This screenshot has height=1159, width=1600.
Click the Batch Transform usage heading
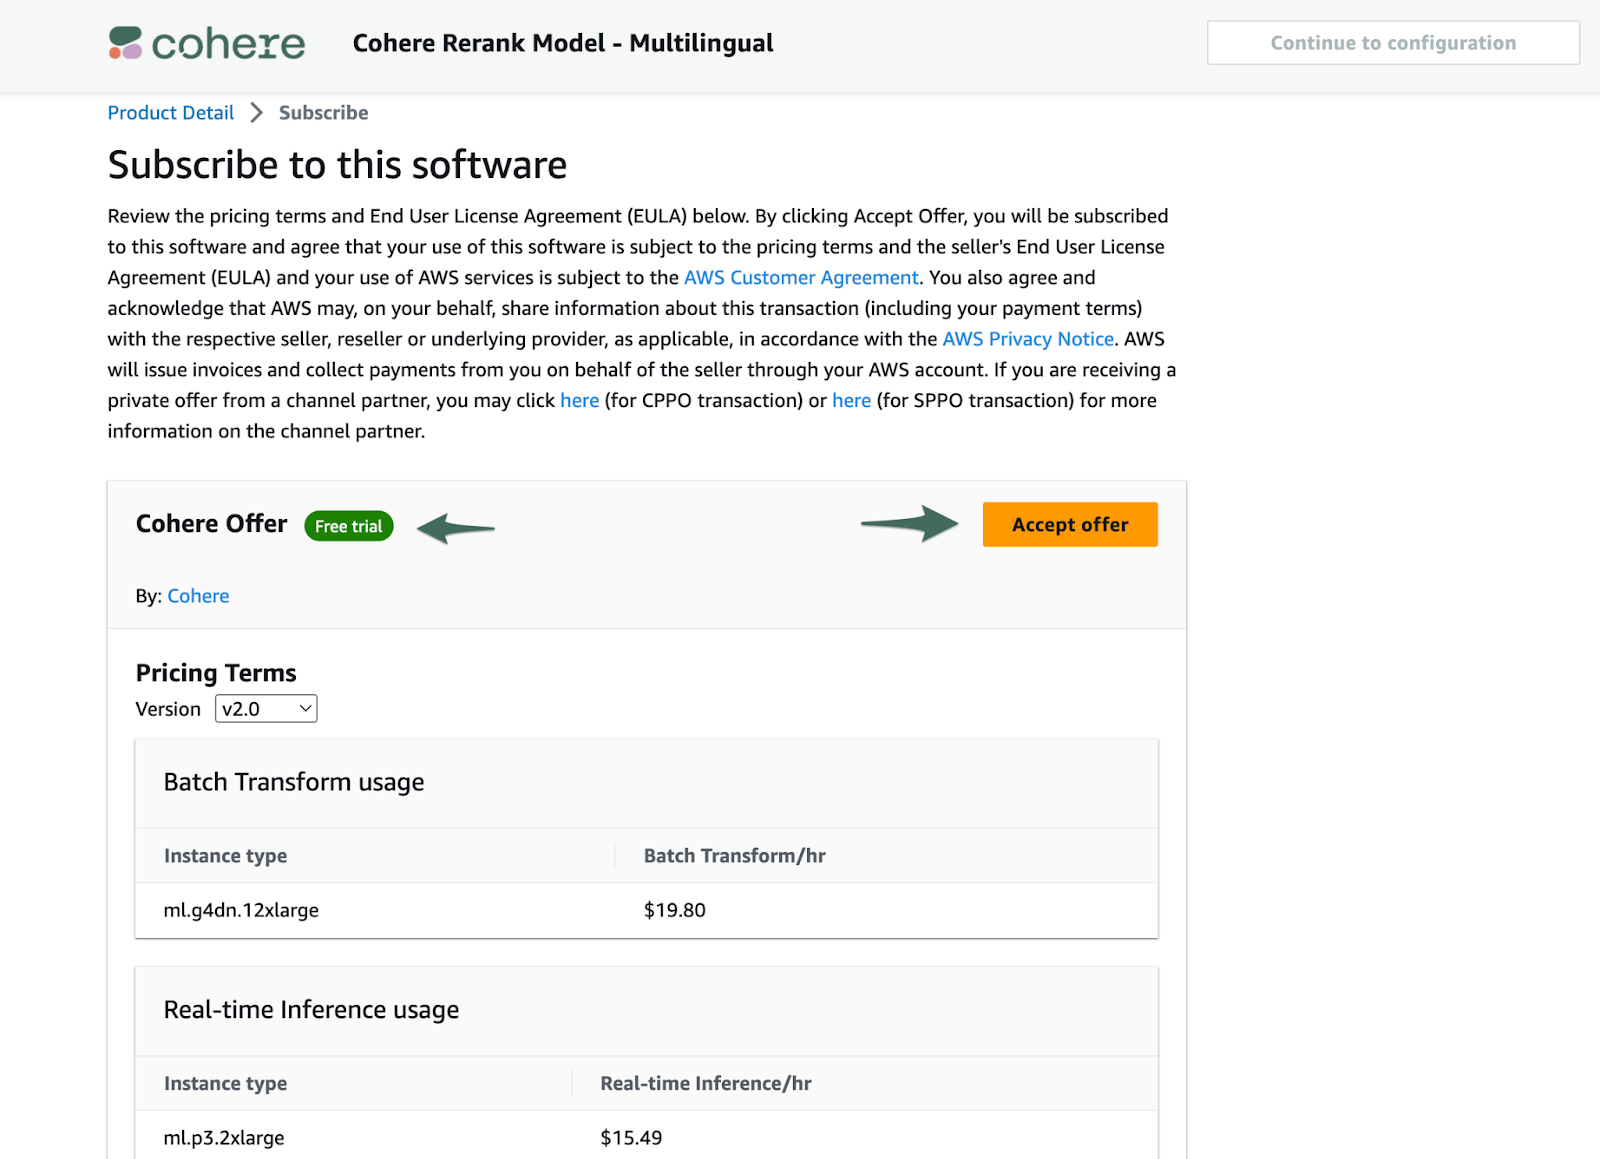coord(294,782)
